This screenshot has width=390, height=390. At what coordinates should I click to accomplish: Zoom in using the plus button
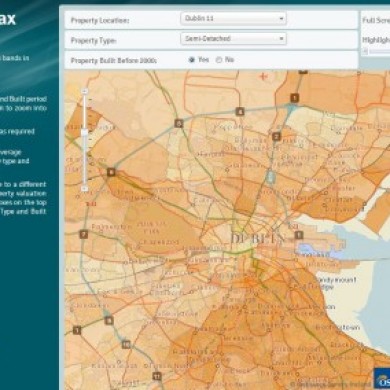[85, 91]
